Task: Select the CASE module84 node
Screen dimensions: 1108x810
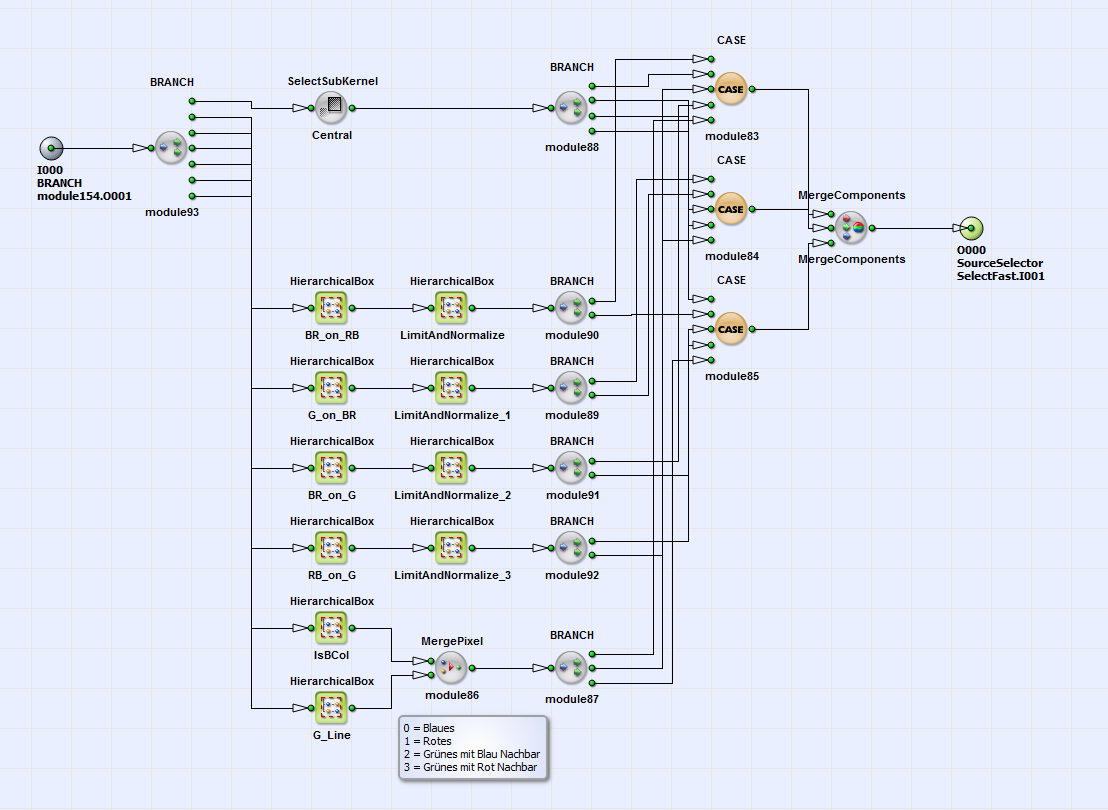Action: click(x=730, y=209)
